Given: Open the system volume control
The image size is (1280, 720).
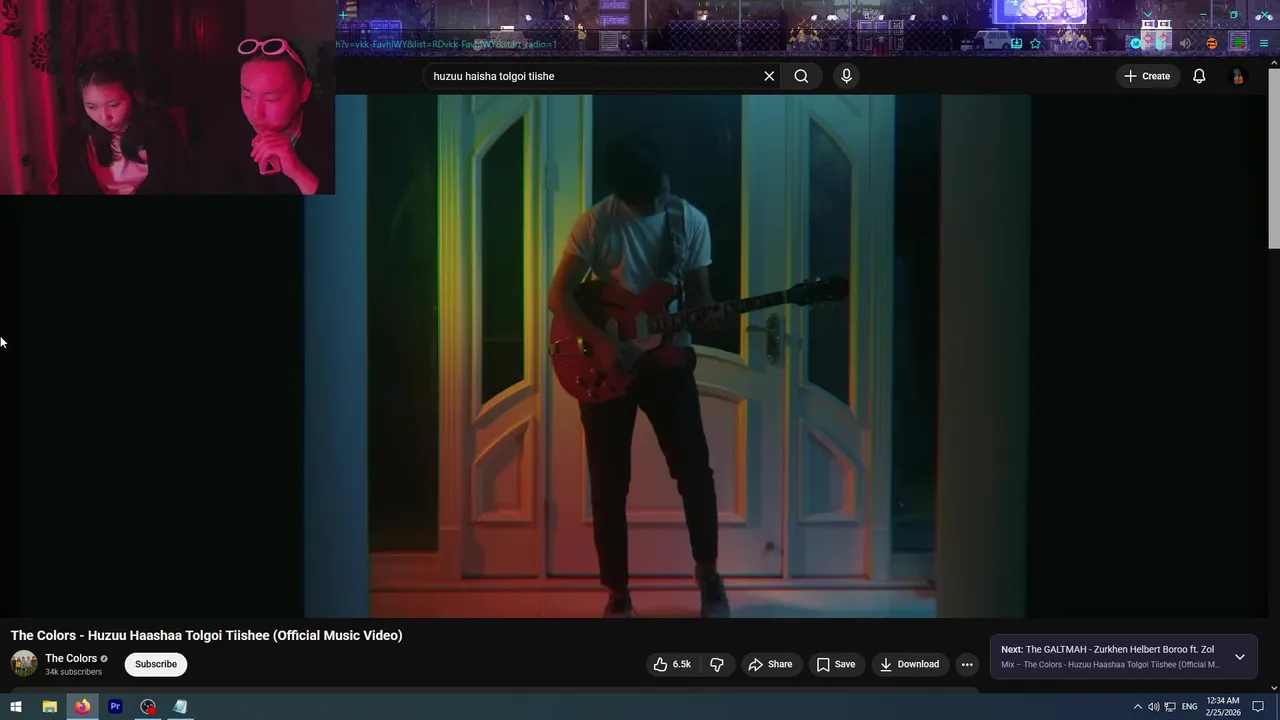Looking at the screenshot, I should (1153, 707).
